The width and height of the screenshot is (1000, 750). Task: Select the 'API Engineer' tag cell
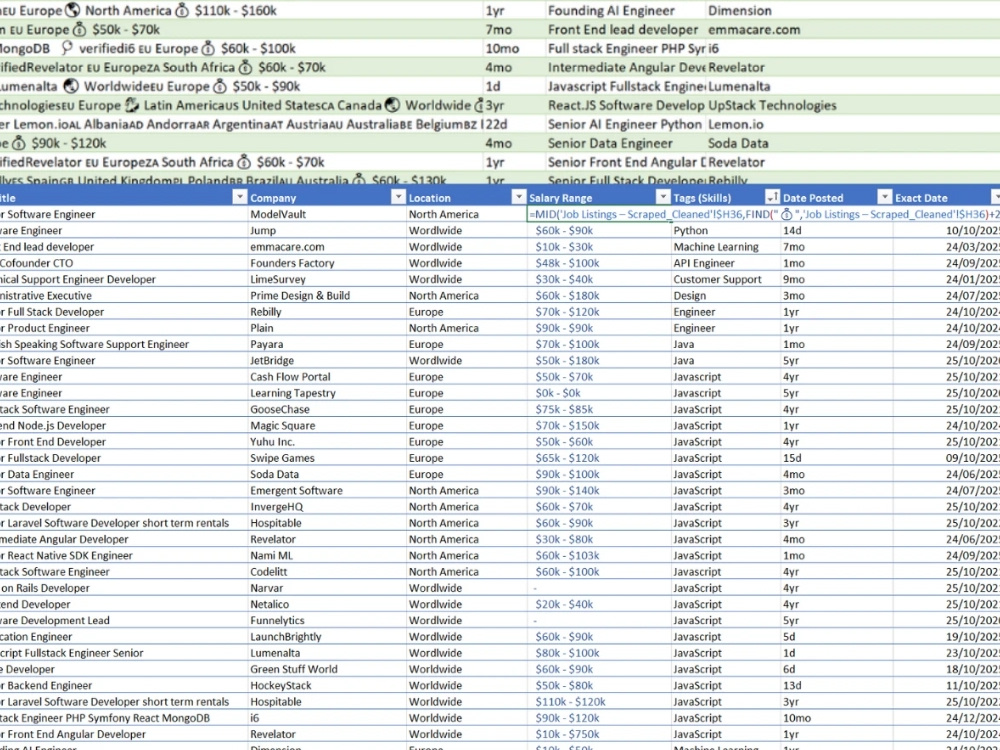pyautogui.click(x=726, y=263)
